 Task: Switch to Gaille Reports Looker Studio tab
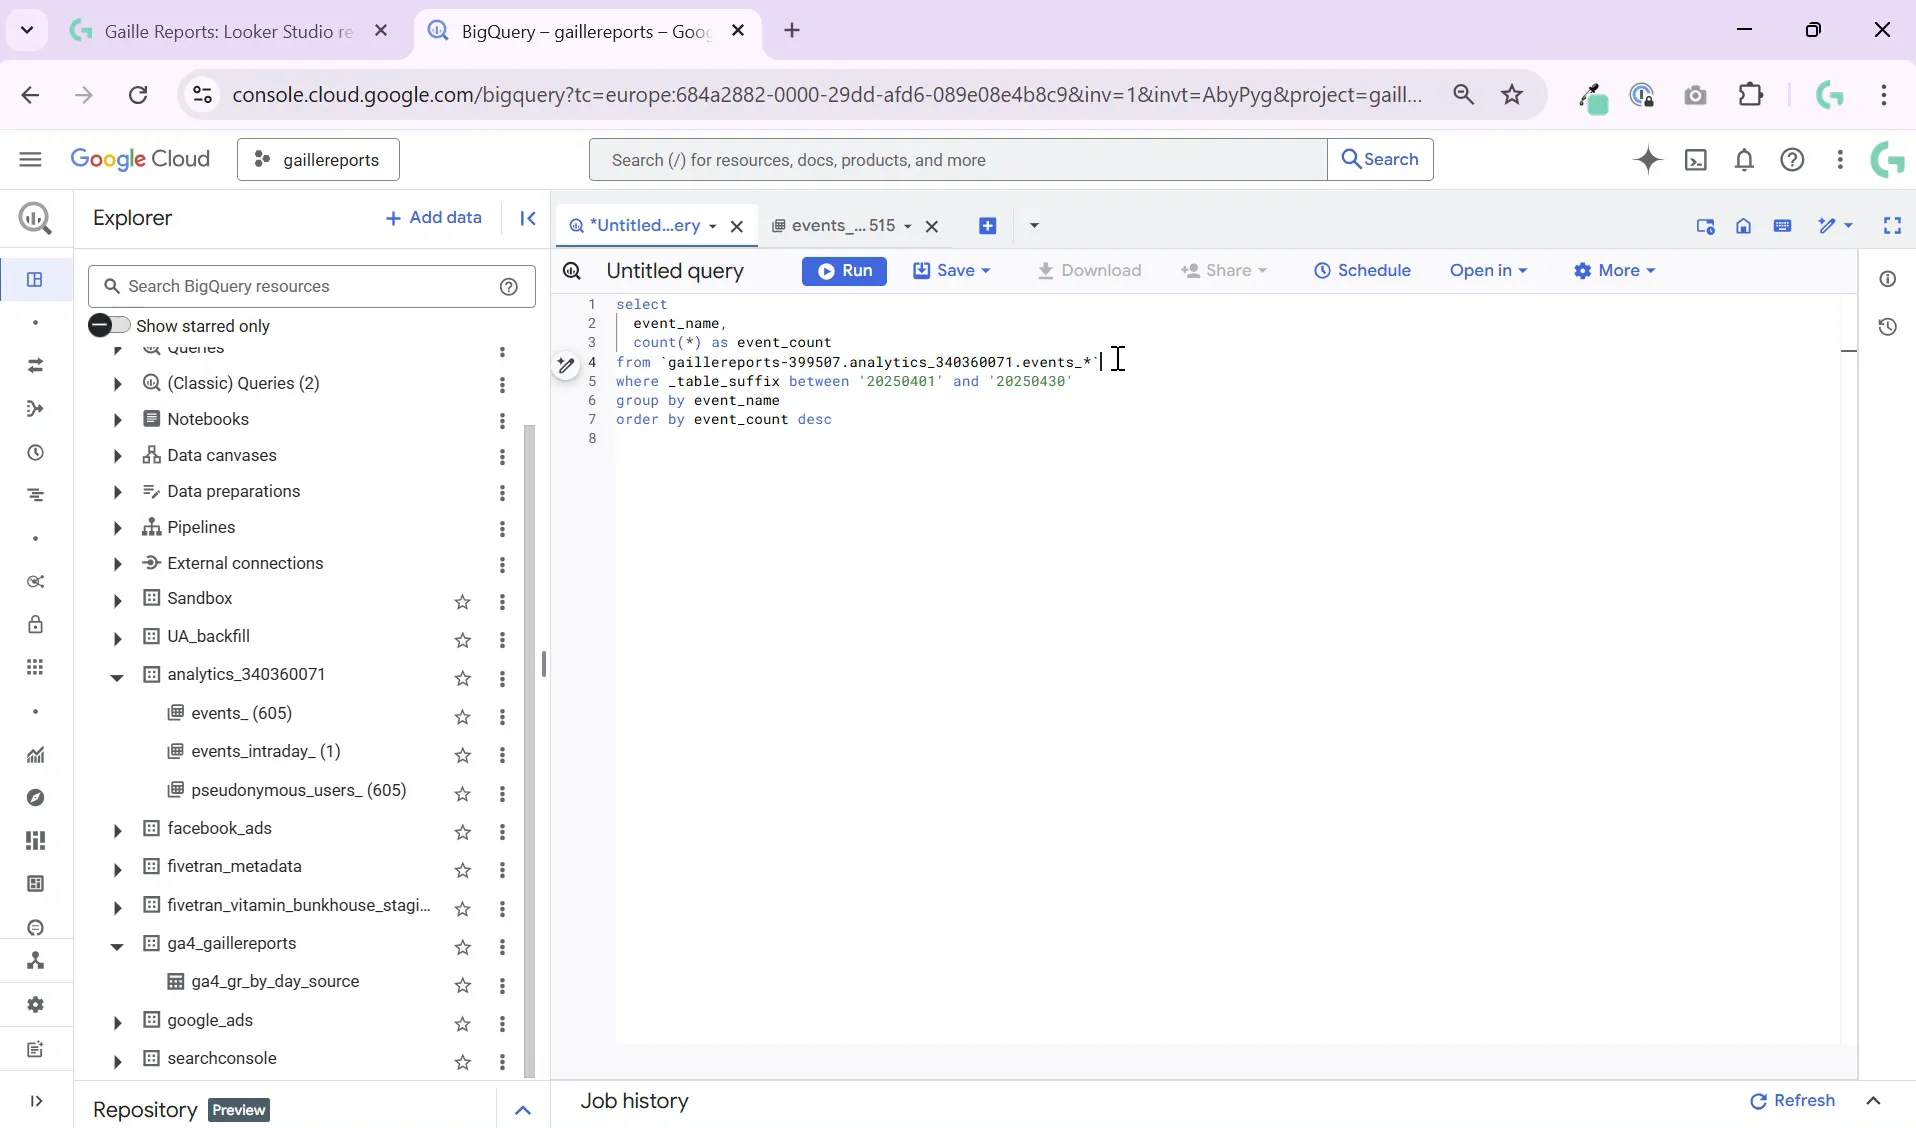pos(228,31)
